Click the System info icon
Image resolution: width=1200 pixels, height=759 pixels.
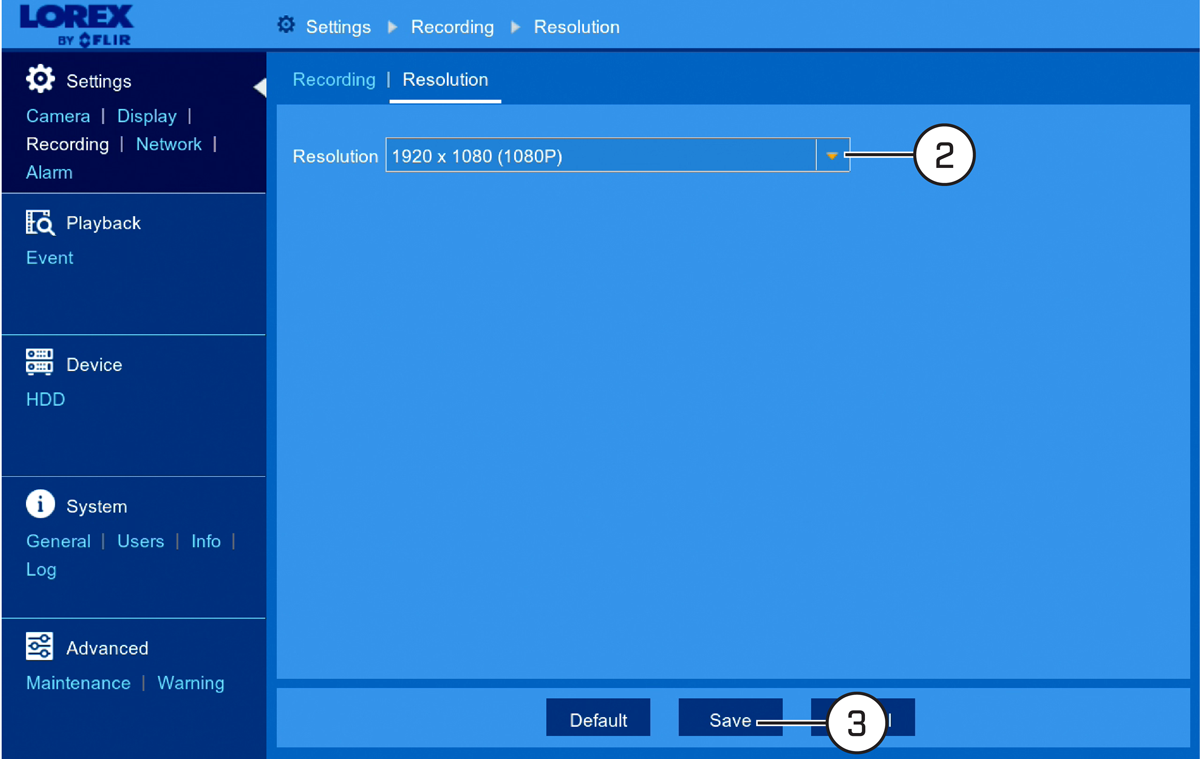(40, 504)
